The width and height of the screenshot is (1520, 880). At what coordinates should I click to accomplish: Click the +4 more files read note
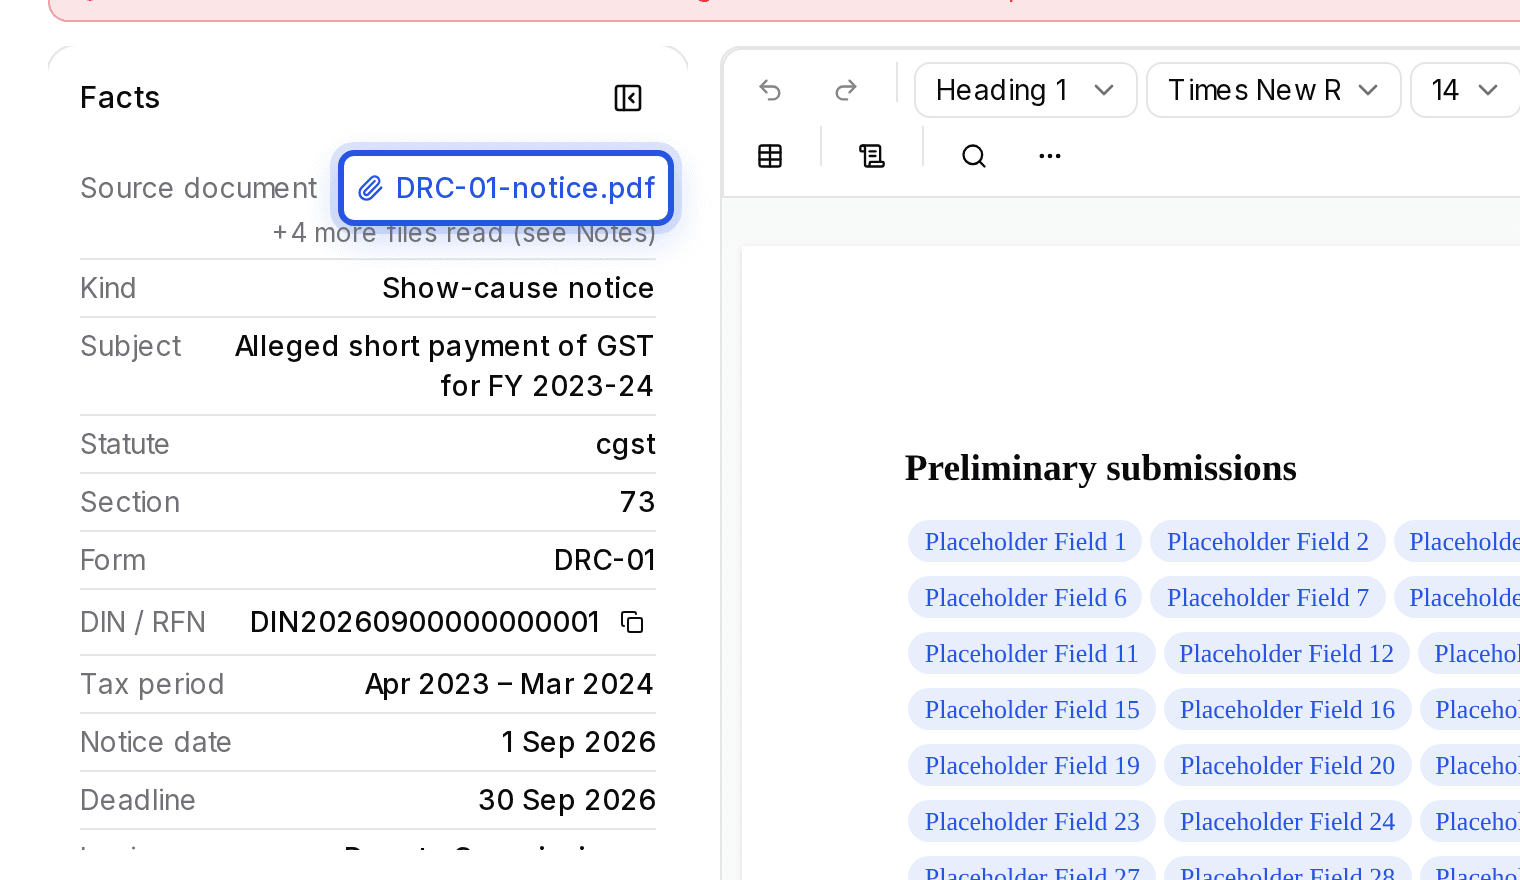pyautogui.click(x=464, y=233)
